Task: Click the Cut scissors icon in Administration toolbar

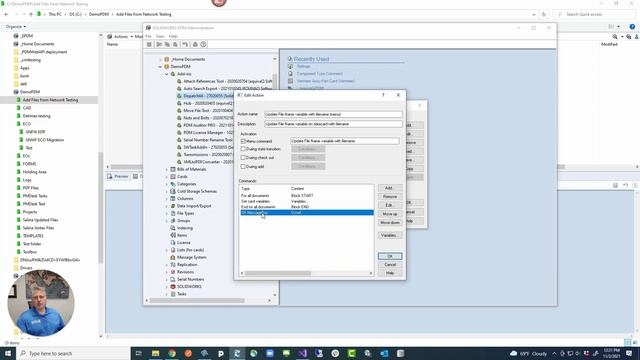Action: click(159, 44)
